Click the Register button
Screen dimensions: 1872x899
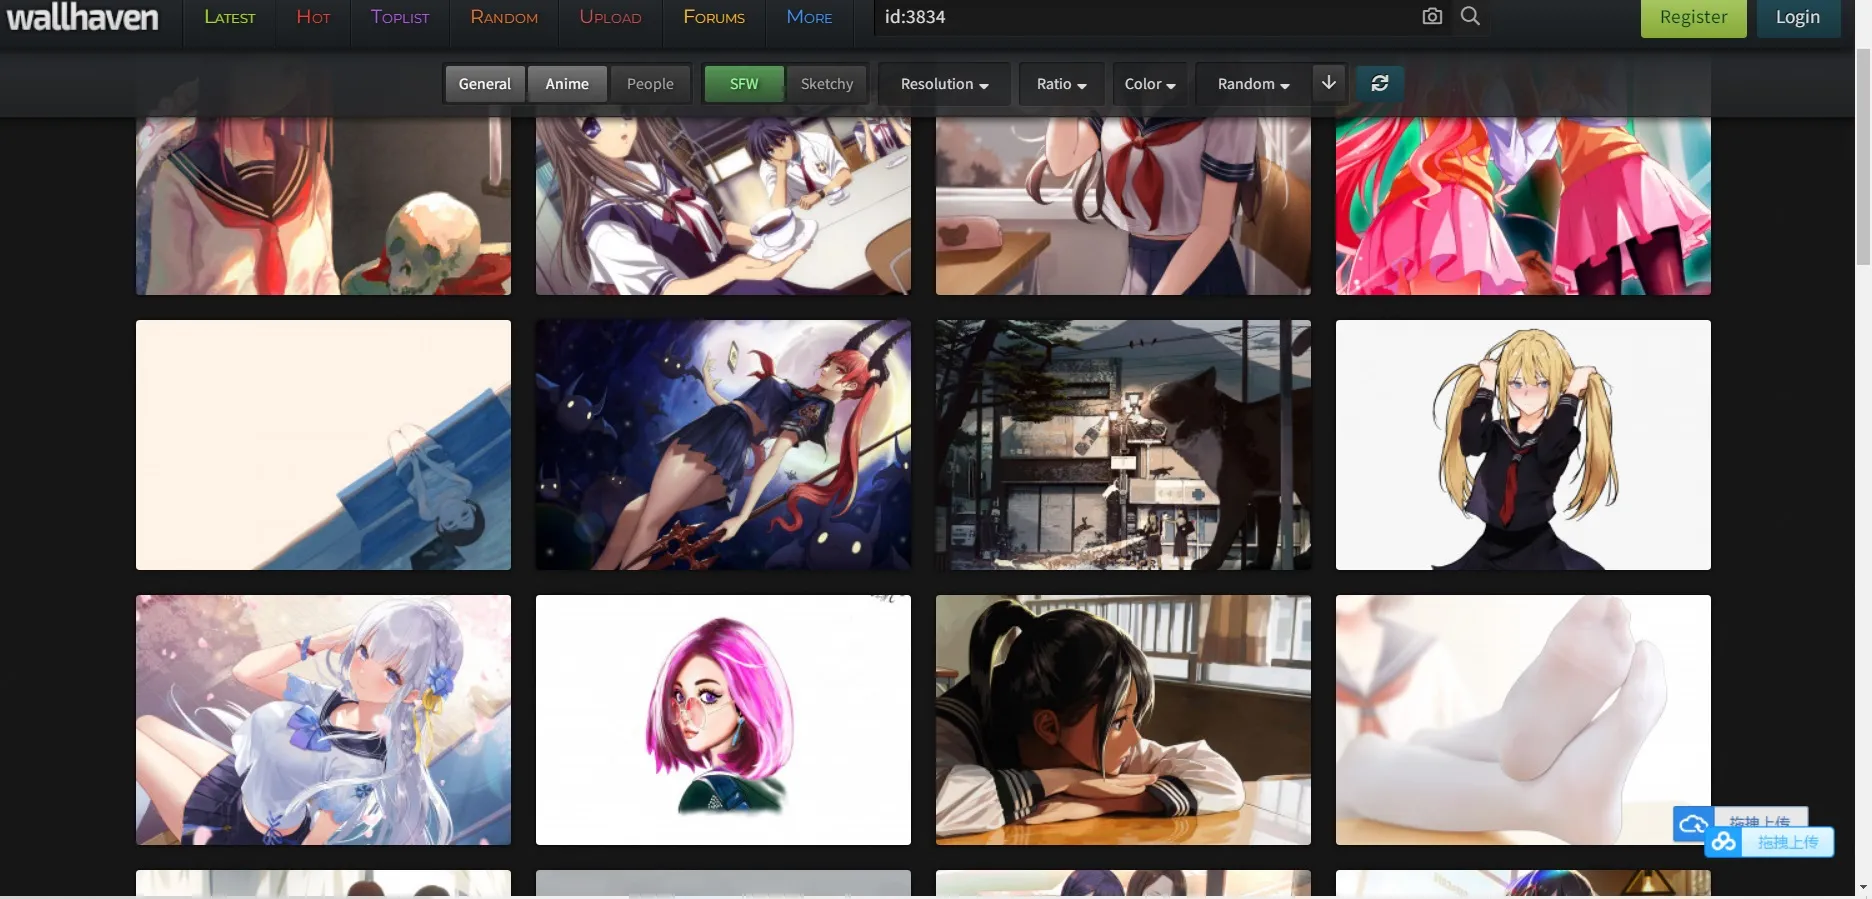[1693, 18]
